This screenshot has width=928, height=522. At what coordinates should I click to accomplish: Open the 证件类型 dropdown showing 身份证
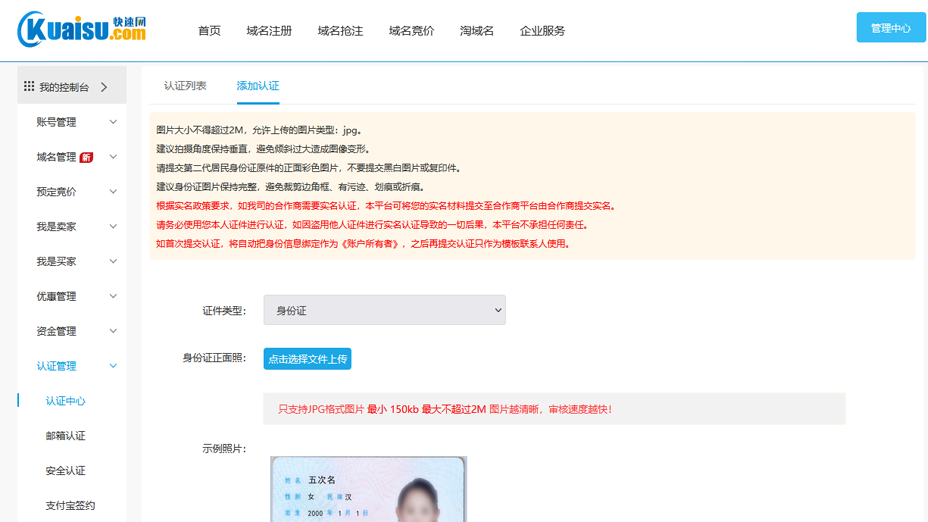[384, 310]
